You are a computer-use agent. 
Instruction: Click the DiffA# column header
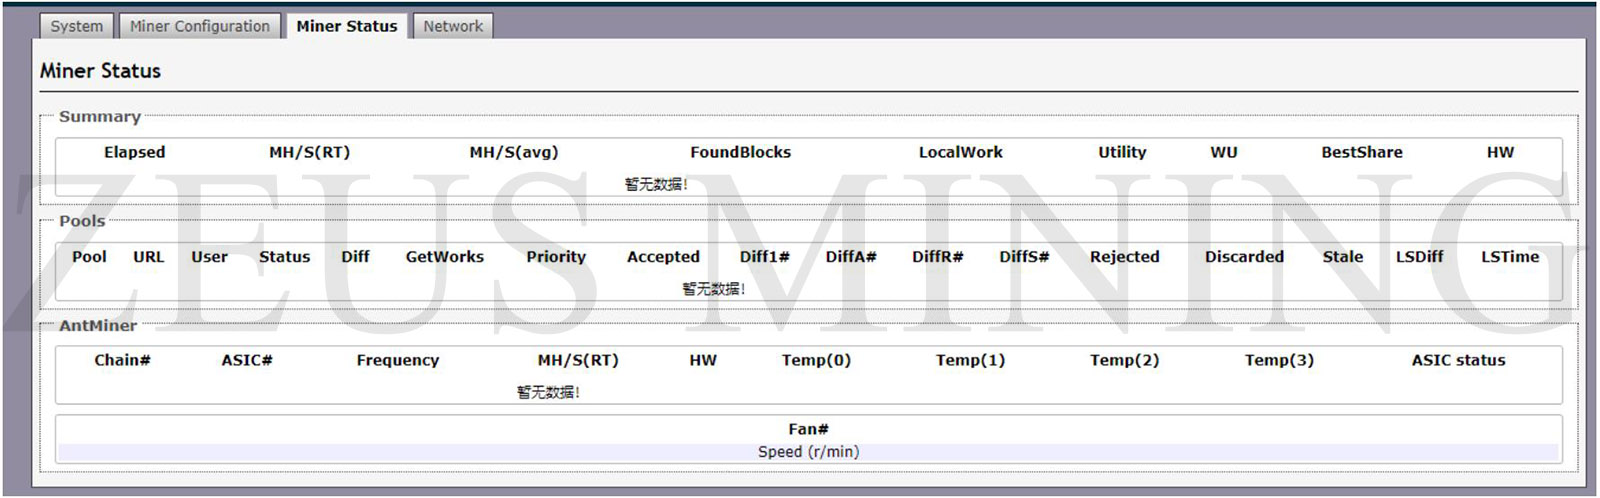[x=851, y=257]
